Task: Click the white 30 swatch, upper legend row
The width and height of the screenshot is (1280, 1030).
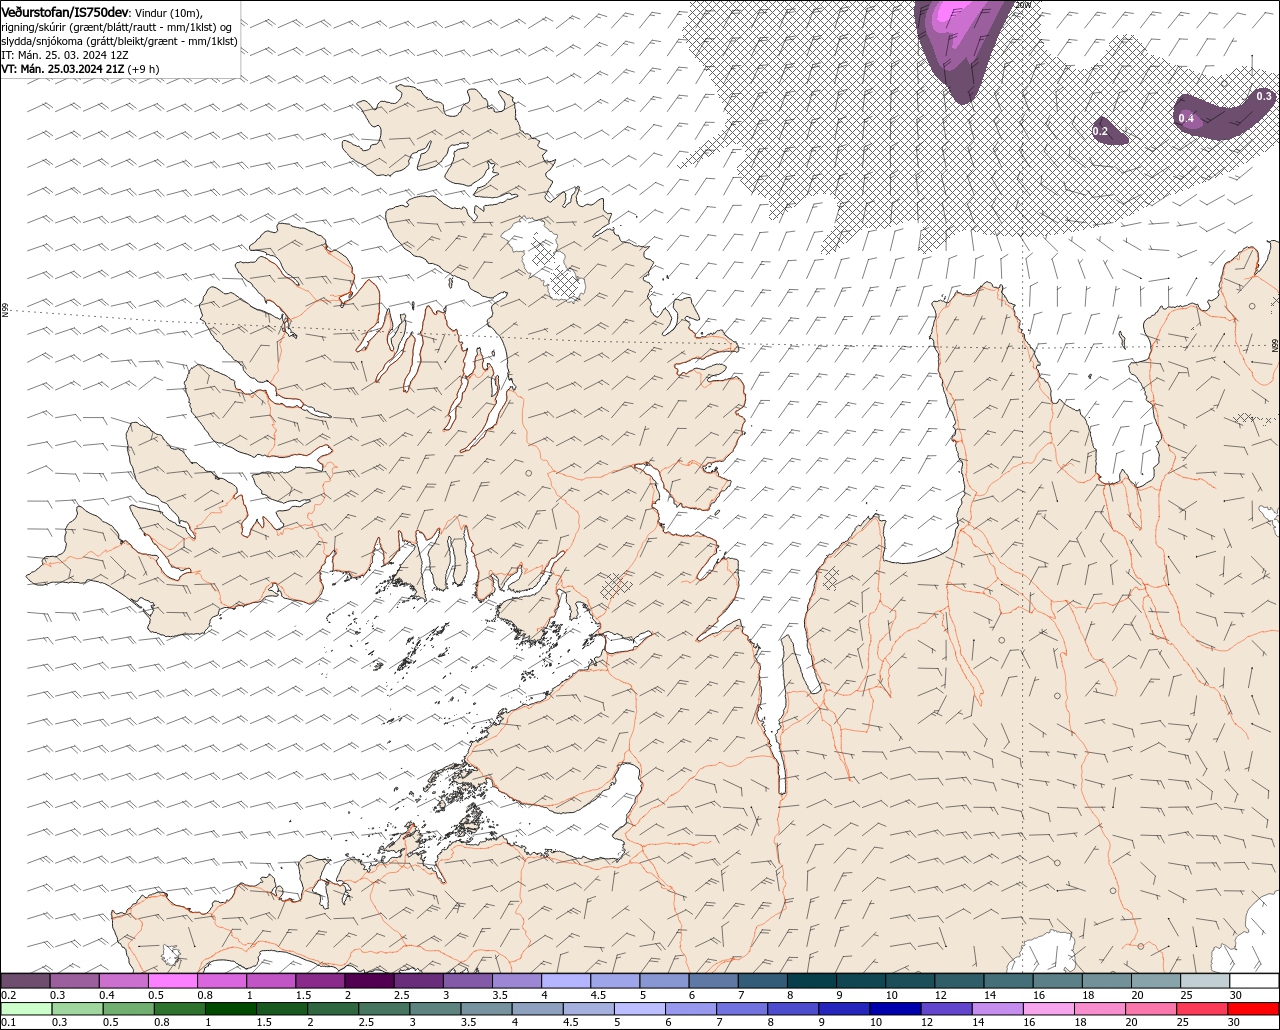Action: coord(1254,981)
